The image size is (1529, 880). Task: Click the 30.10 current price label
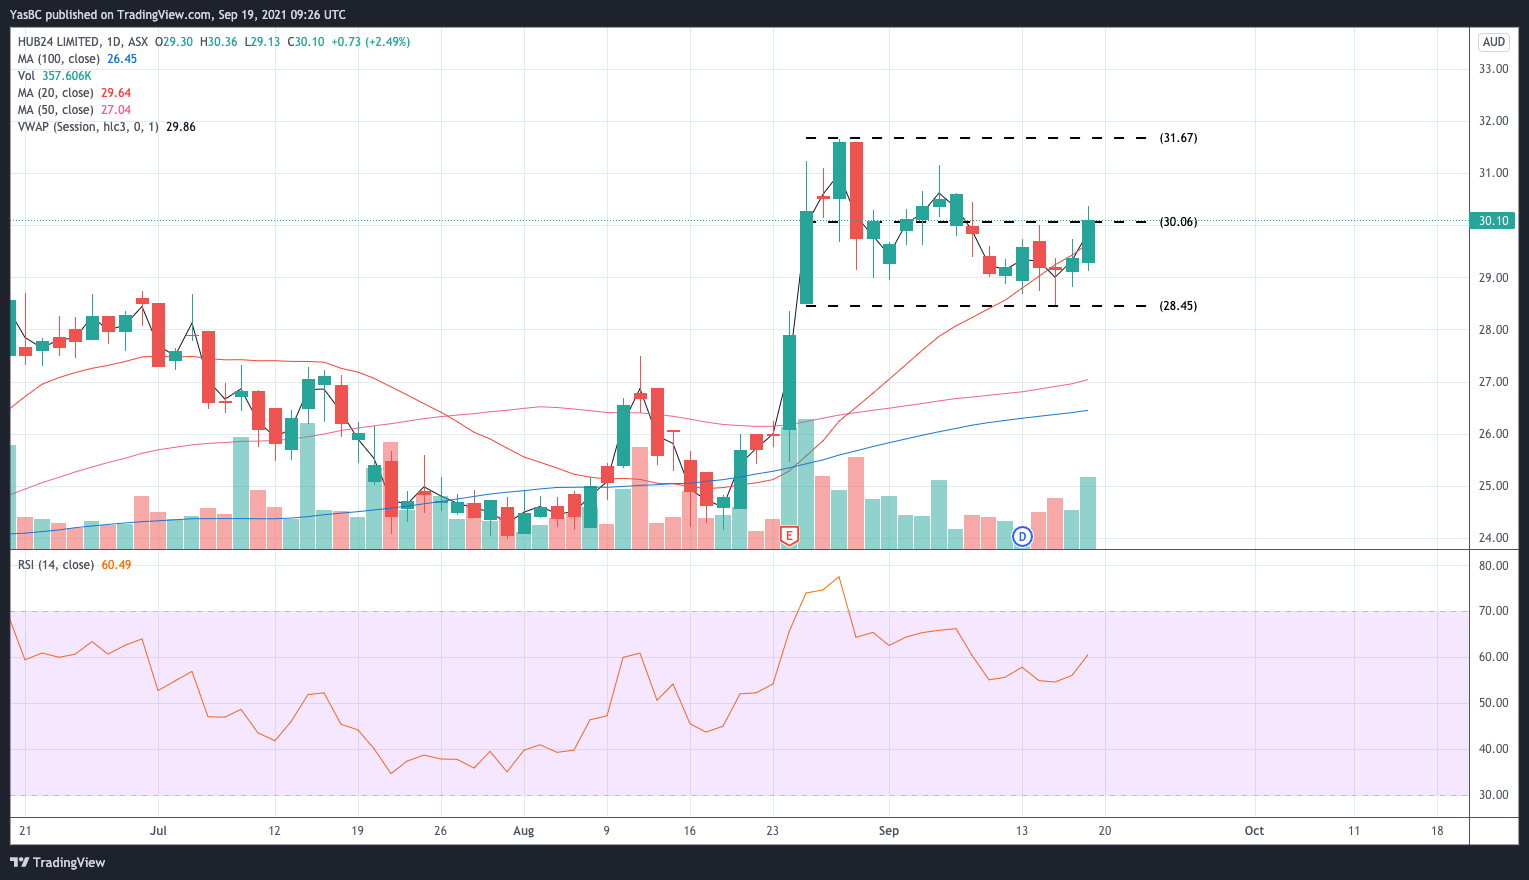click(x=1494, y=221)
